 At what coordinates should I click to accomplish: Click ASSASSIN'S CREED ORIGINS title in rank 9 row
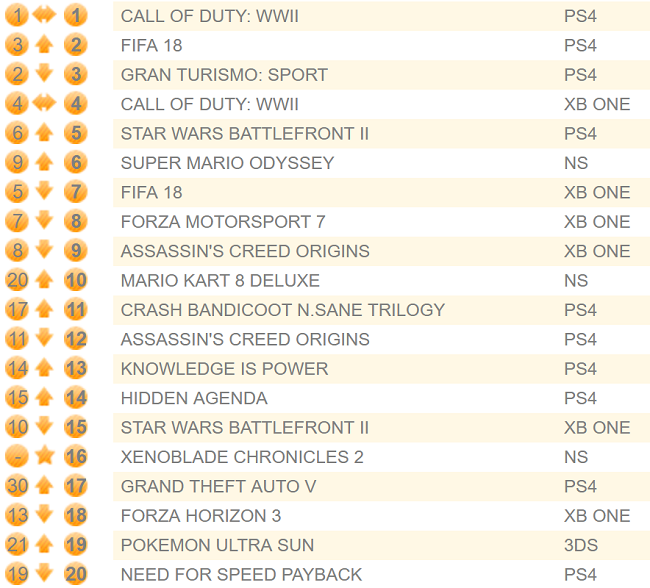tap(245, 251)
